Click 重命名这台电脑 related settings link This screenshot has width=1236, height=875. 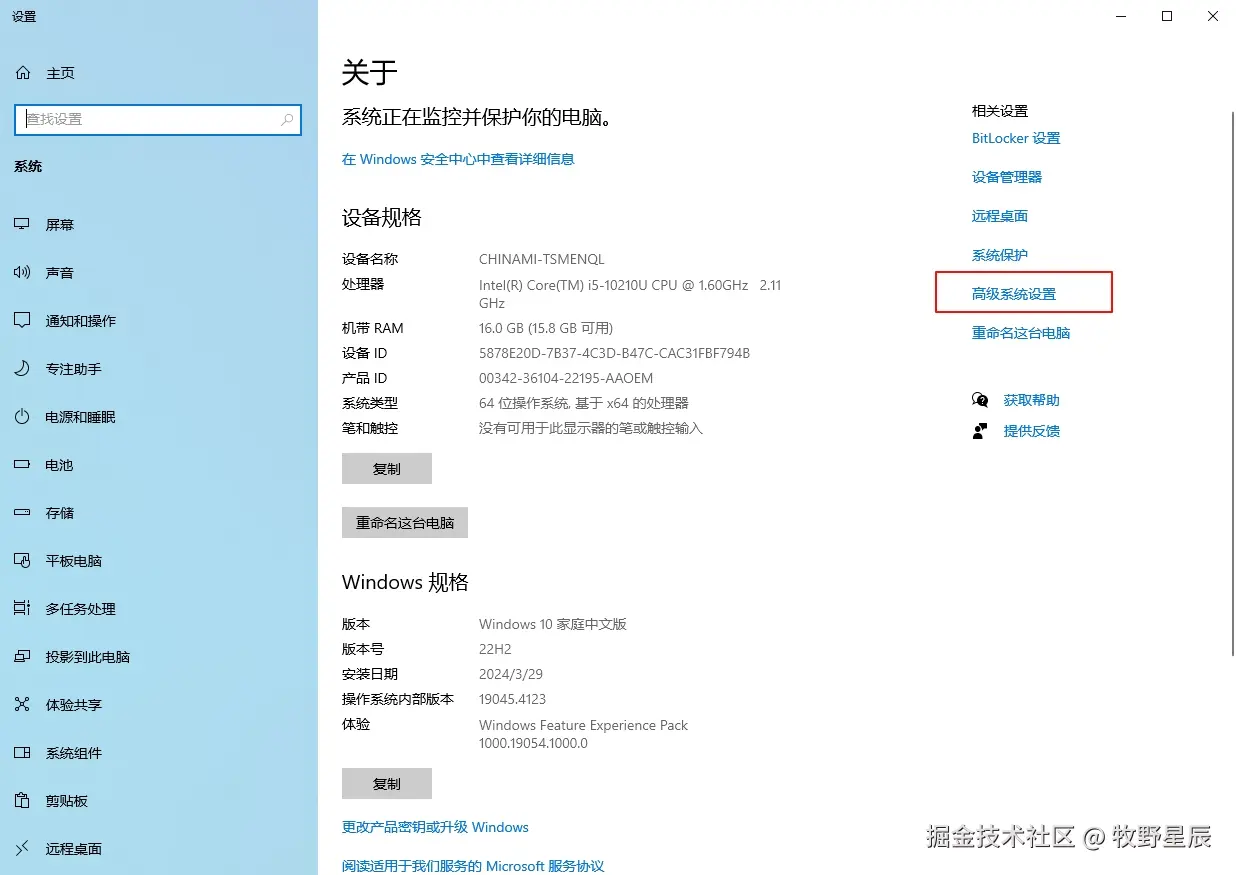coord(1021,333)
